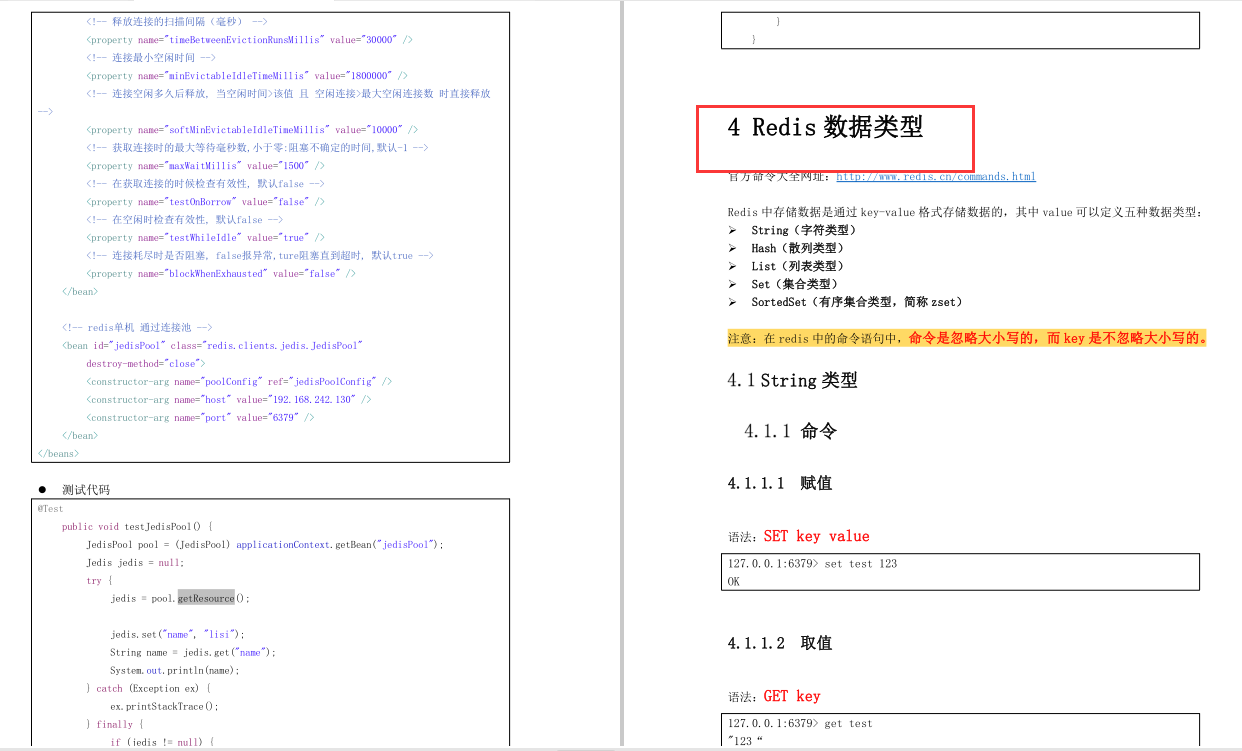This screenshot has height=751, width=1242.
Task: Click the "OK" result under set test
Action: click(x=734, y=581)
